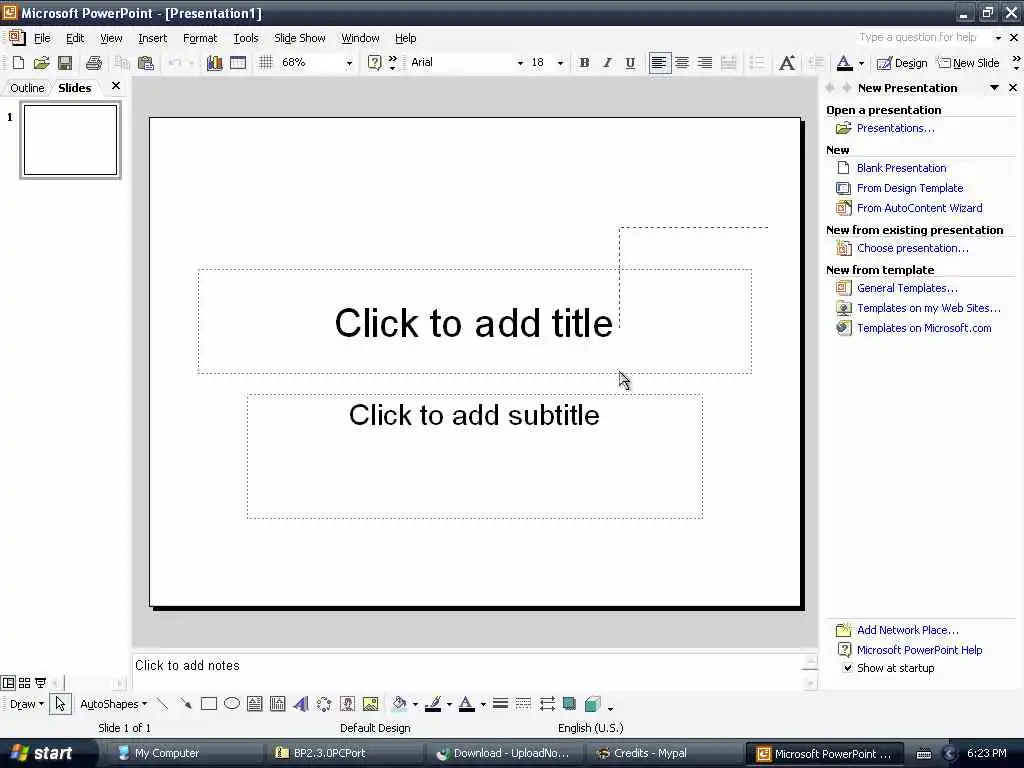Insert Picture from file icon
The width and height of the screenshot is (1024, 768).
pyautogui.click(x=370, y=704)
